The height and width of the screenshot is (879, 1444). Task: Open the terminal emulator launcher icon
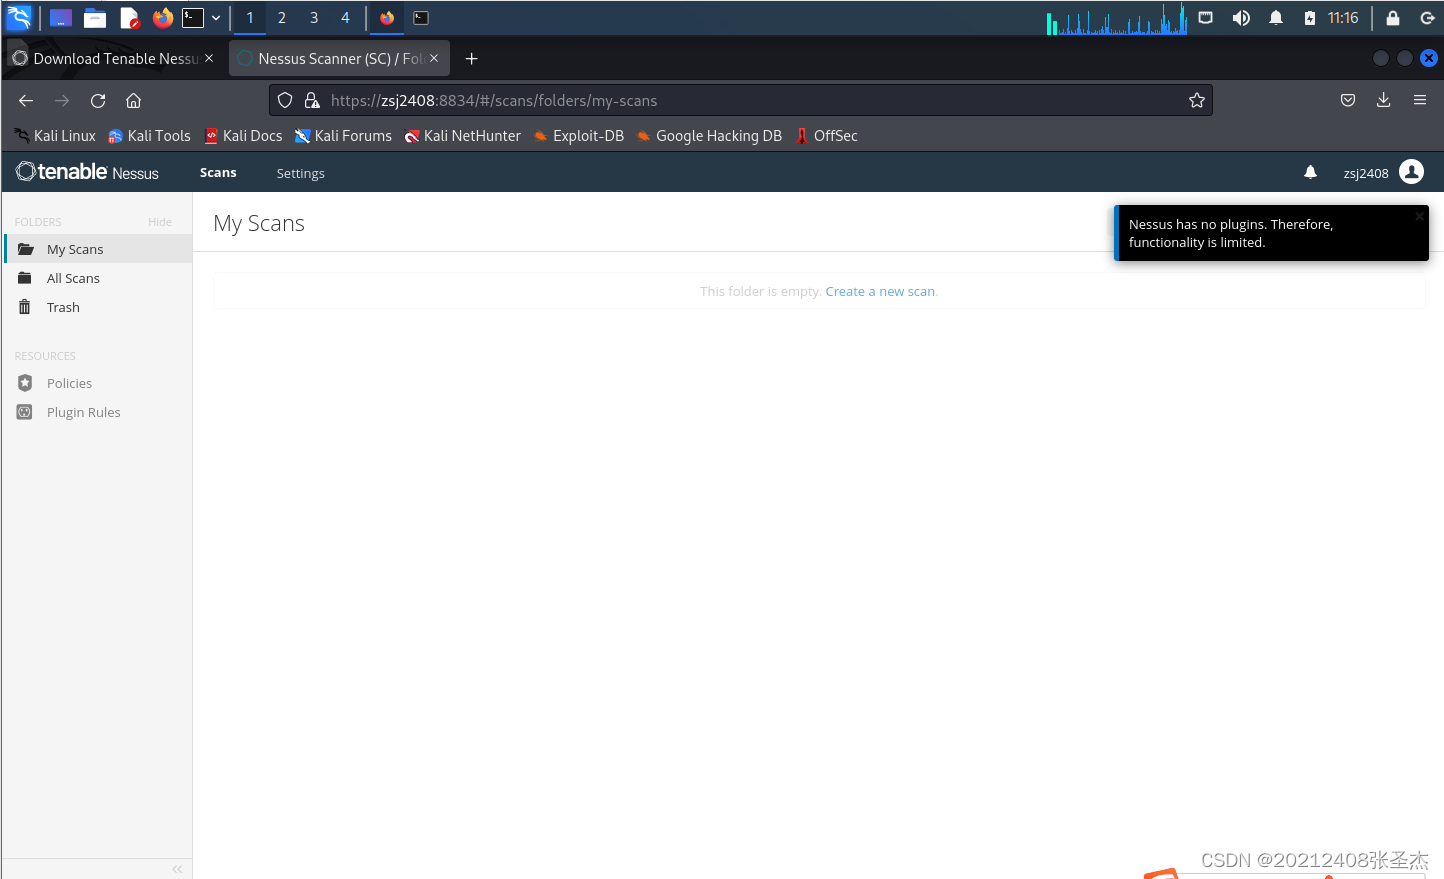[193, 17]
